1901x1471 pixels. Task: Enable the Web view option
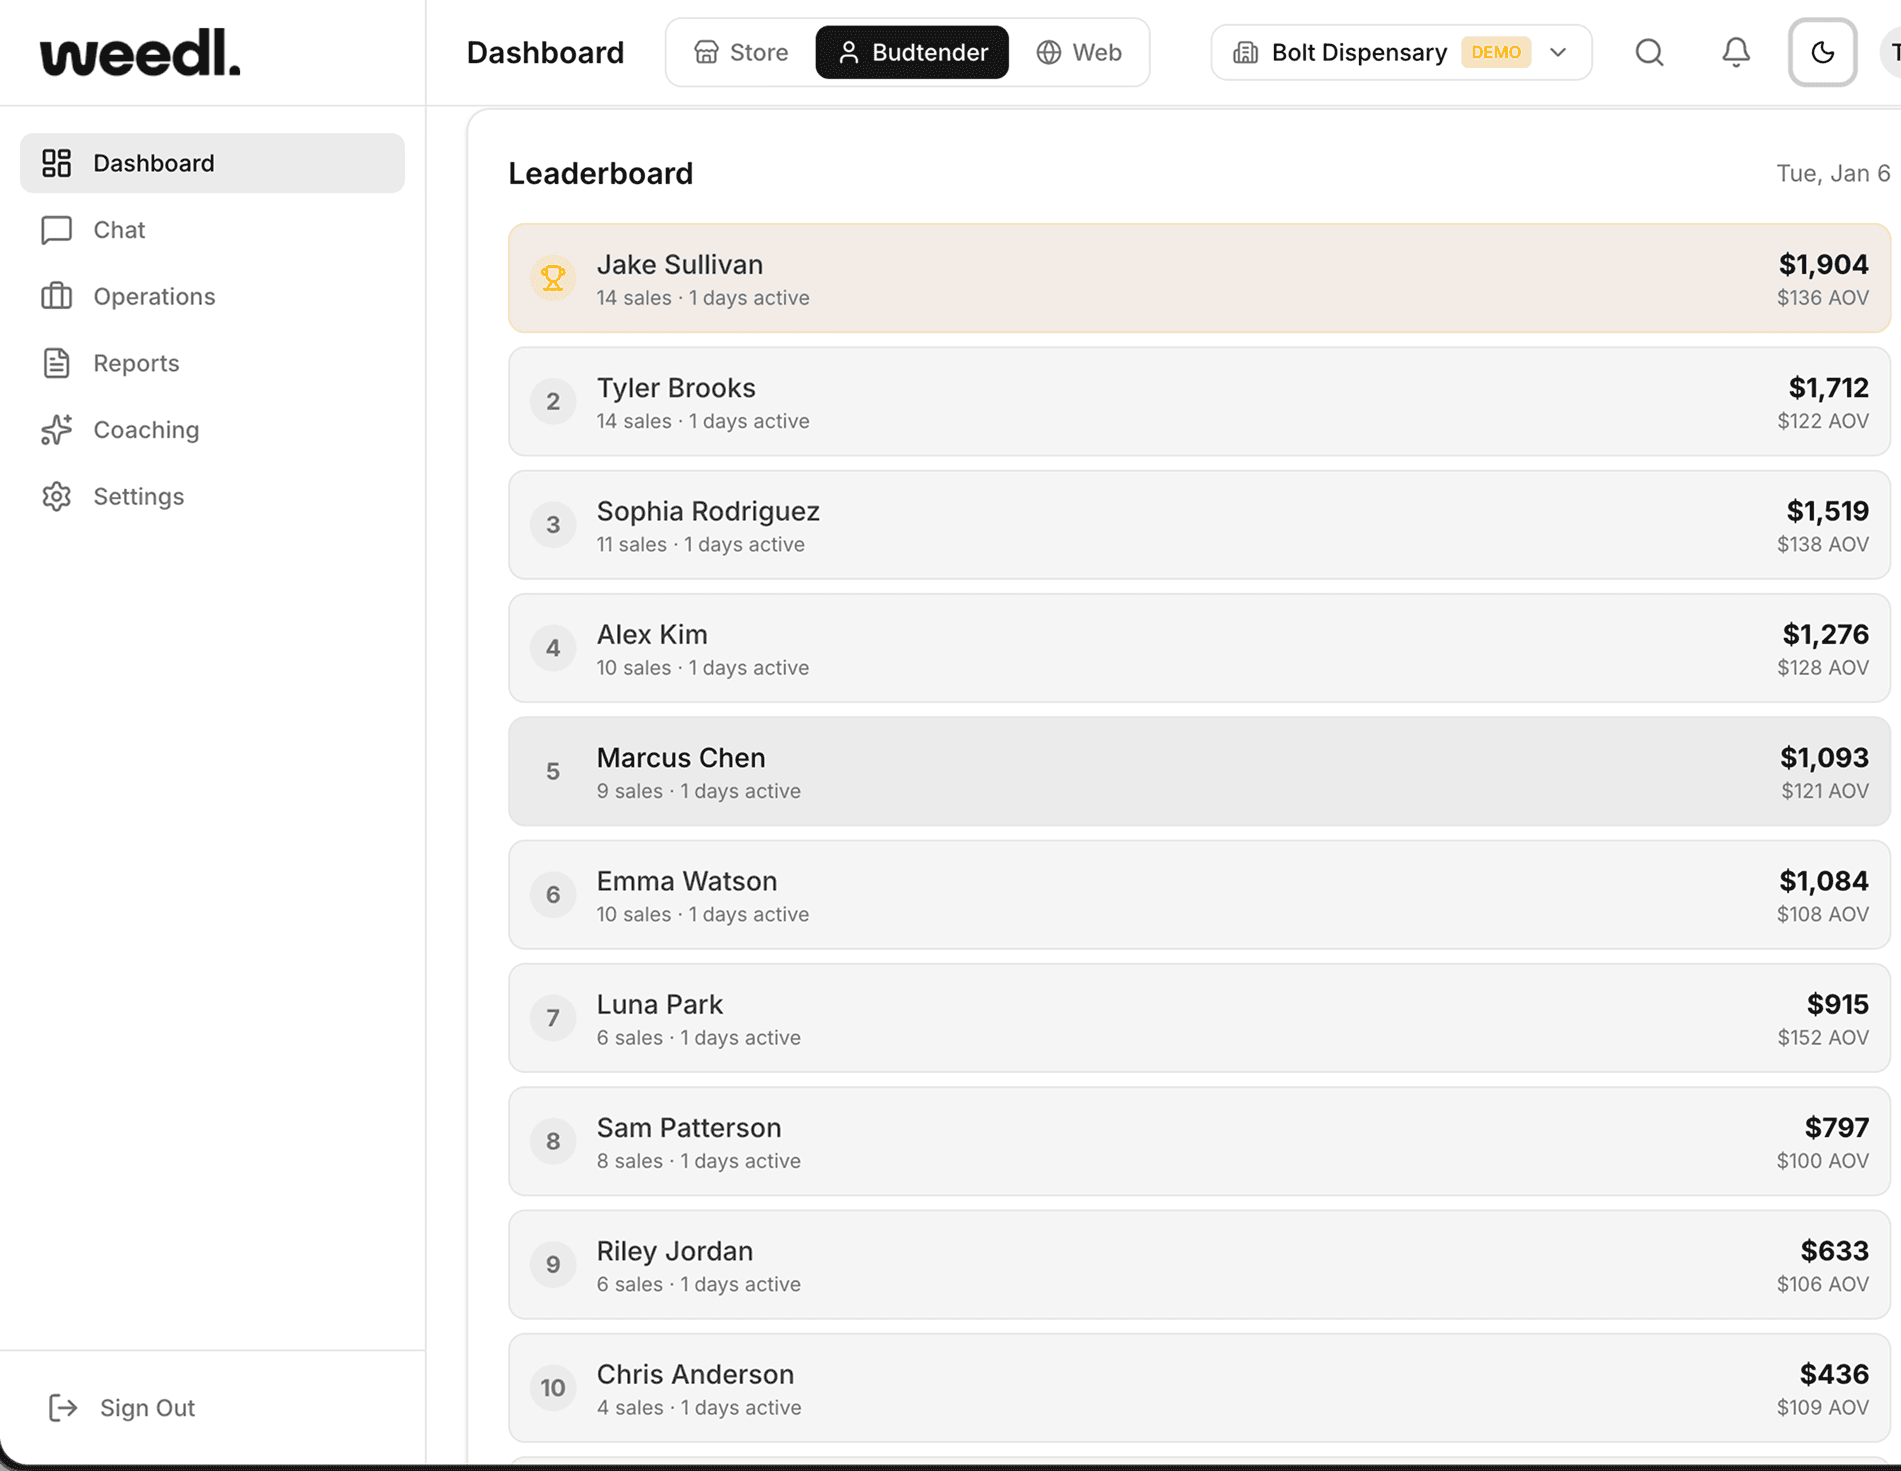point(1080,52)
